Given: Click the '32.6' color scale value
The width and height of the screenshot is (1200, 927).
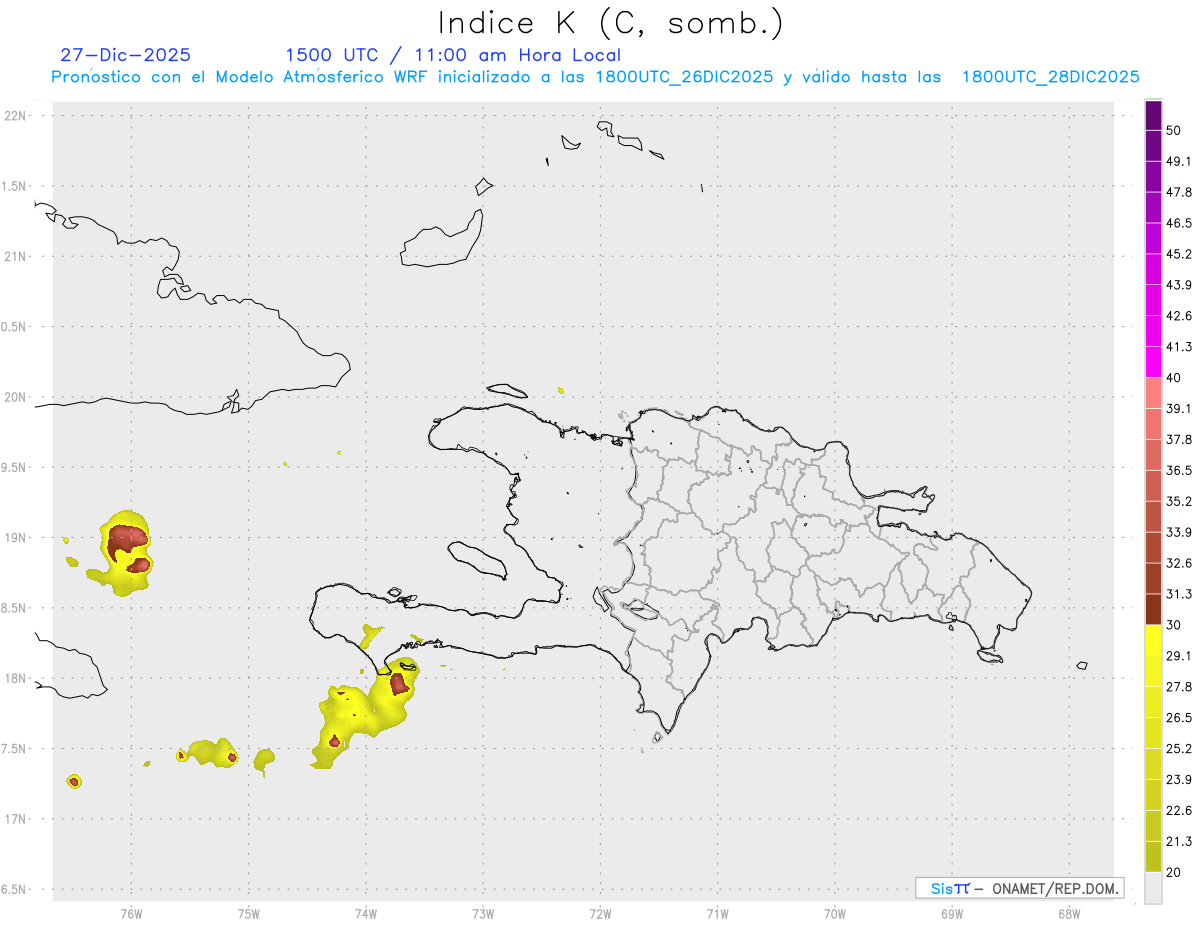Looking at the screenshot, I should 1179,563.
